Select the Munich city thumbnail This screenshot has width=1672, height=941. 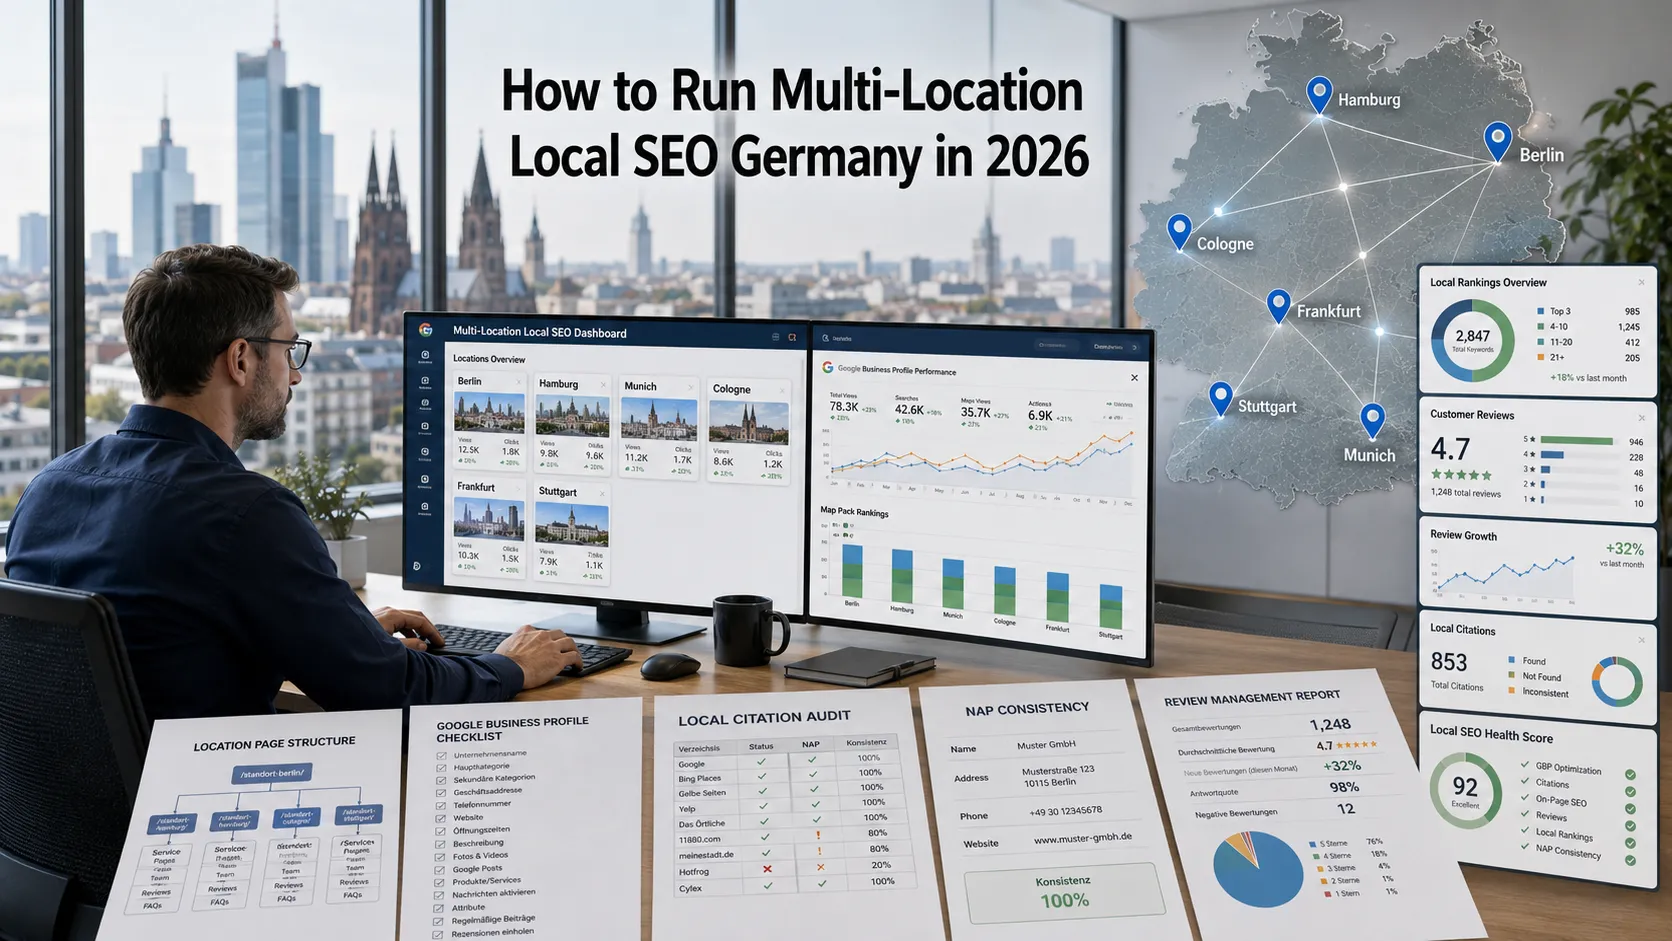[x=659, y=420]
